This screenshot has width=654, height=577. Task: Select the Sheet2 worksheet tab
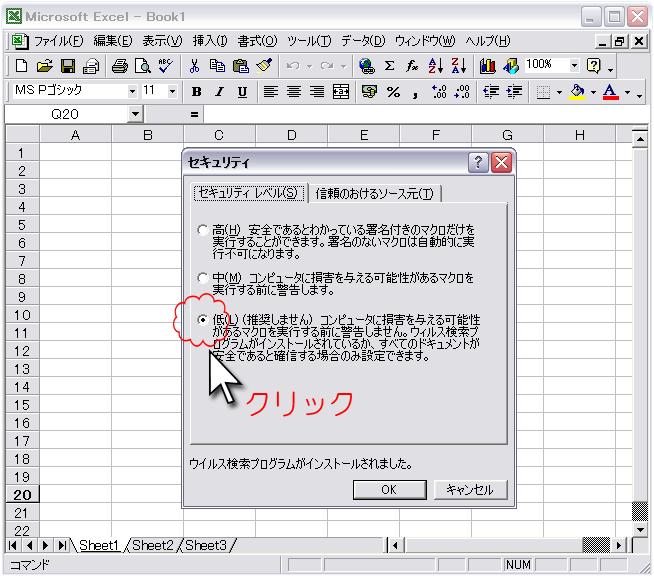click(153, 545)
